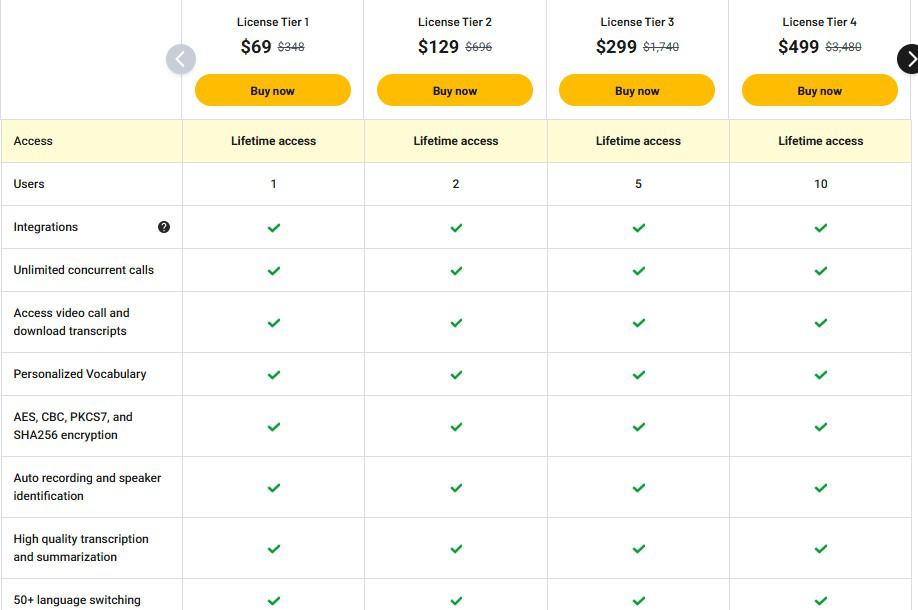Click Tier 3 Personalized Vocabulary checkmark
The height and width of the screenshot is (610, 918).
click(638, 375)
